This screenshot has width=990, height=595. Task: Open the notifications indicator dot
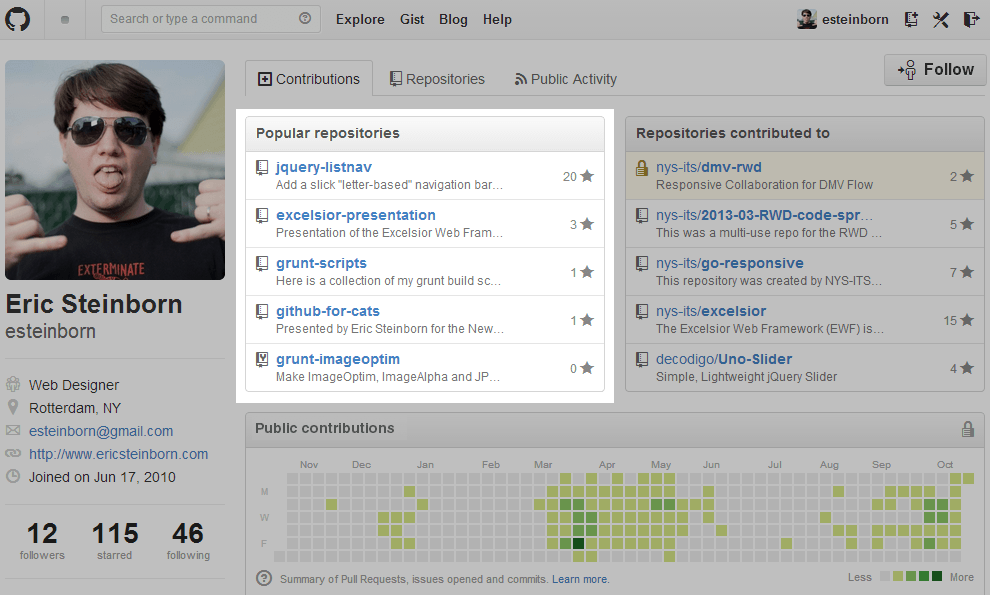(65, 20)
